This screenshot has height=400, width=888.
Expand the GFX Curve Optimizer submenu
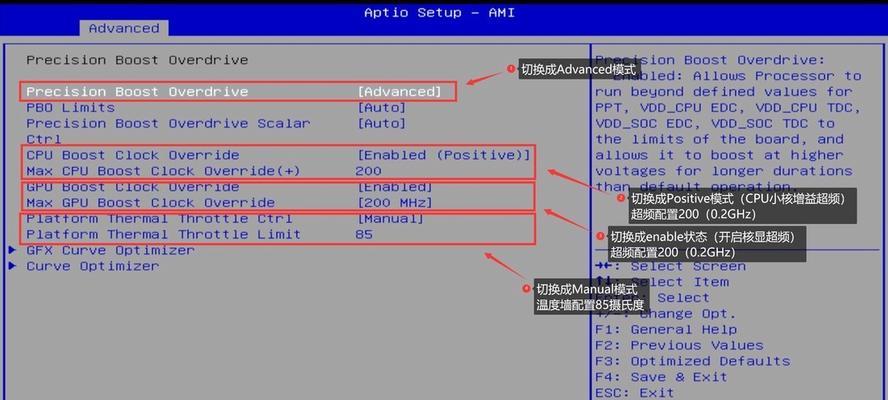[x=110, y=250]
